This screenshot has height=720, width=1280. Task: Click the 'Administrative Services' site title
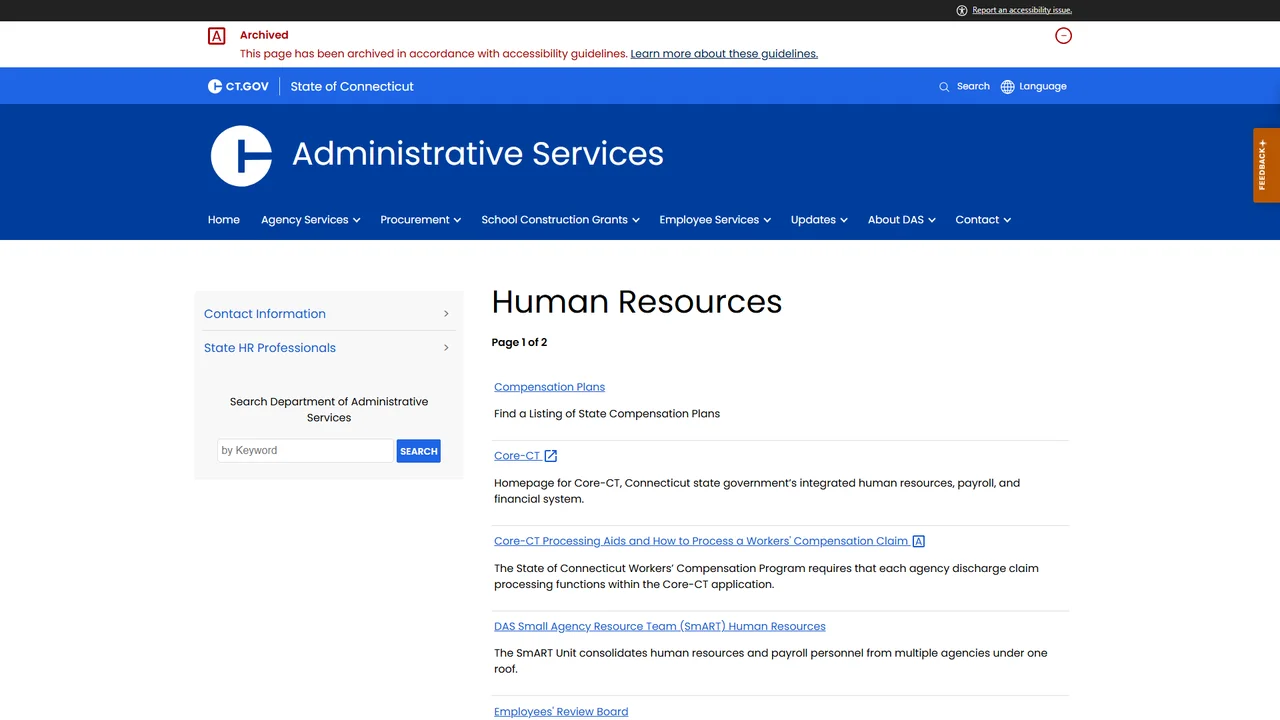click(x=478, y=154)
